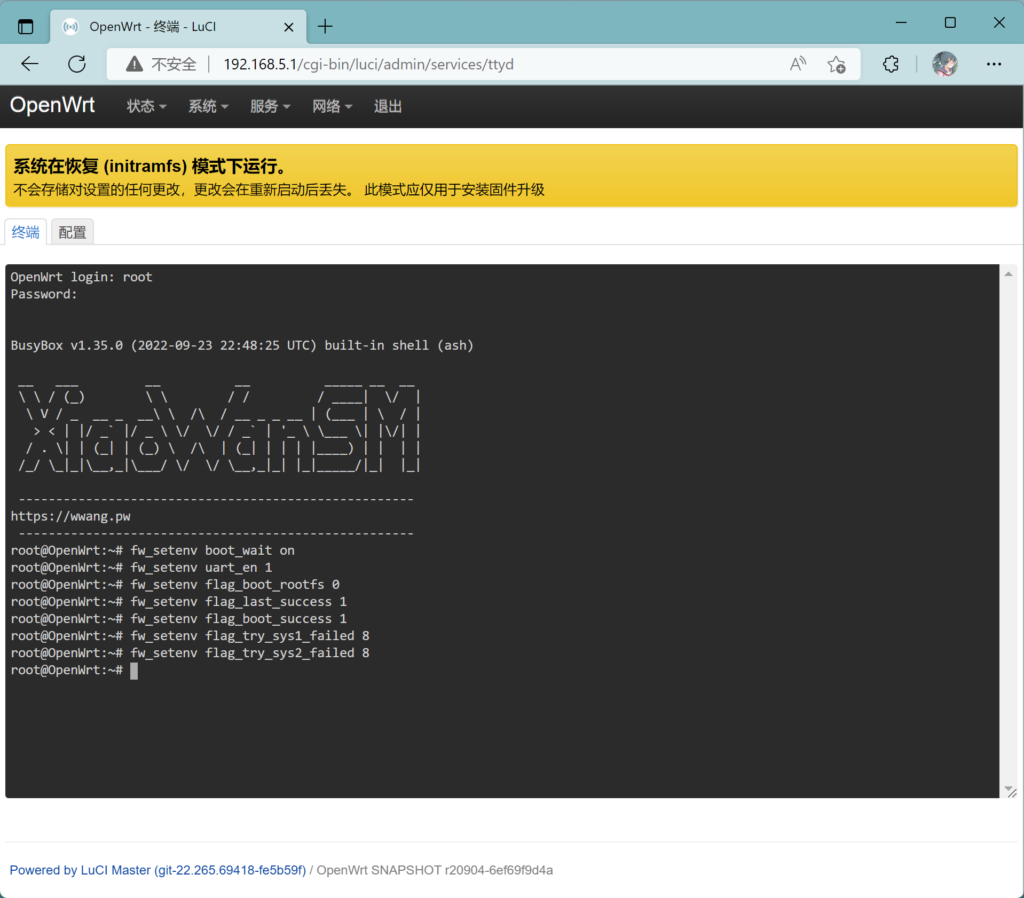
Task: Click the 'flag_boot_rootfs 0' command line
Action: pyautogui.click(x=175, y=585)
